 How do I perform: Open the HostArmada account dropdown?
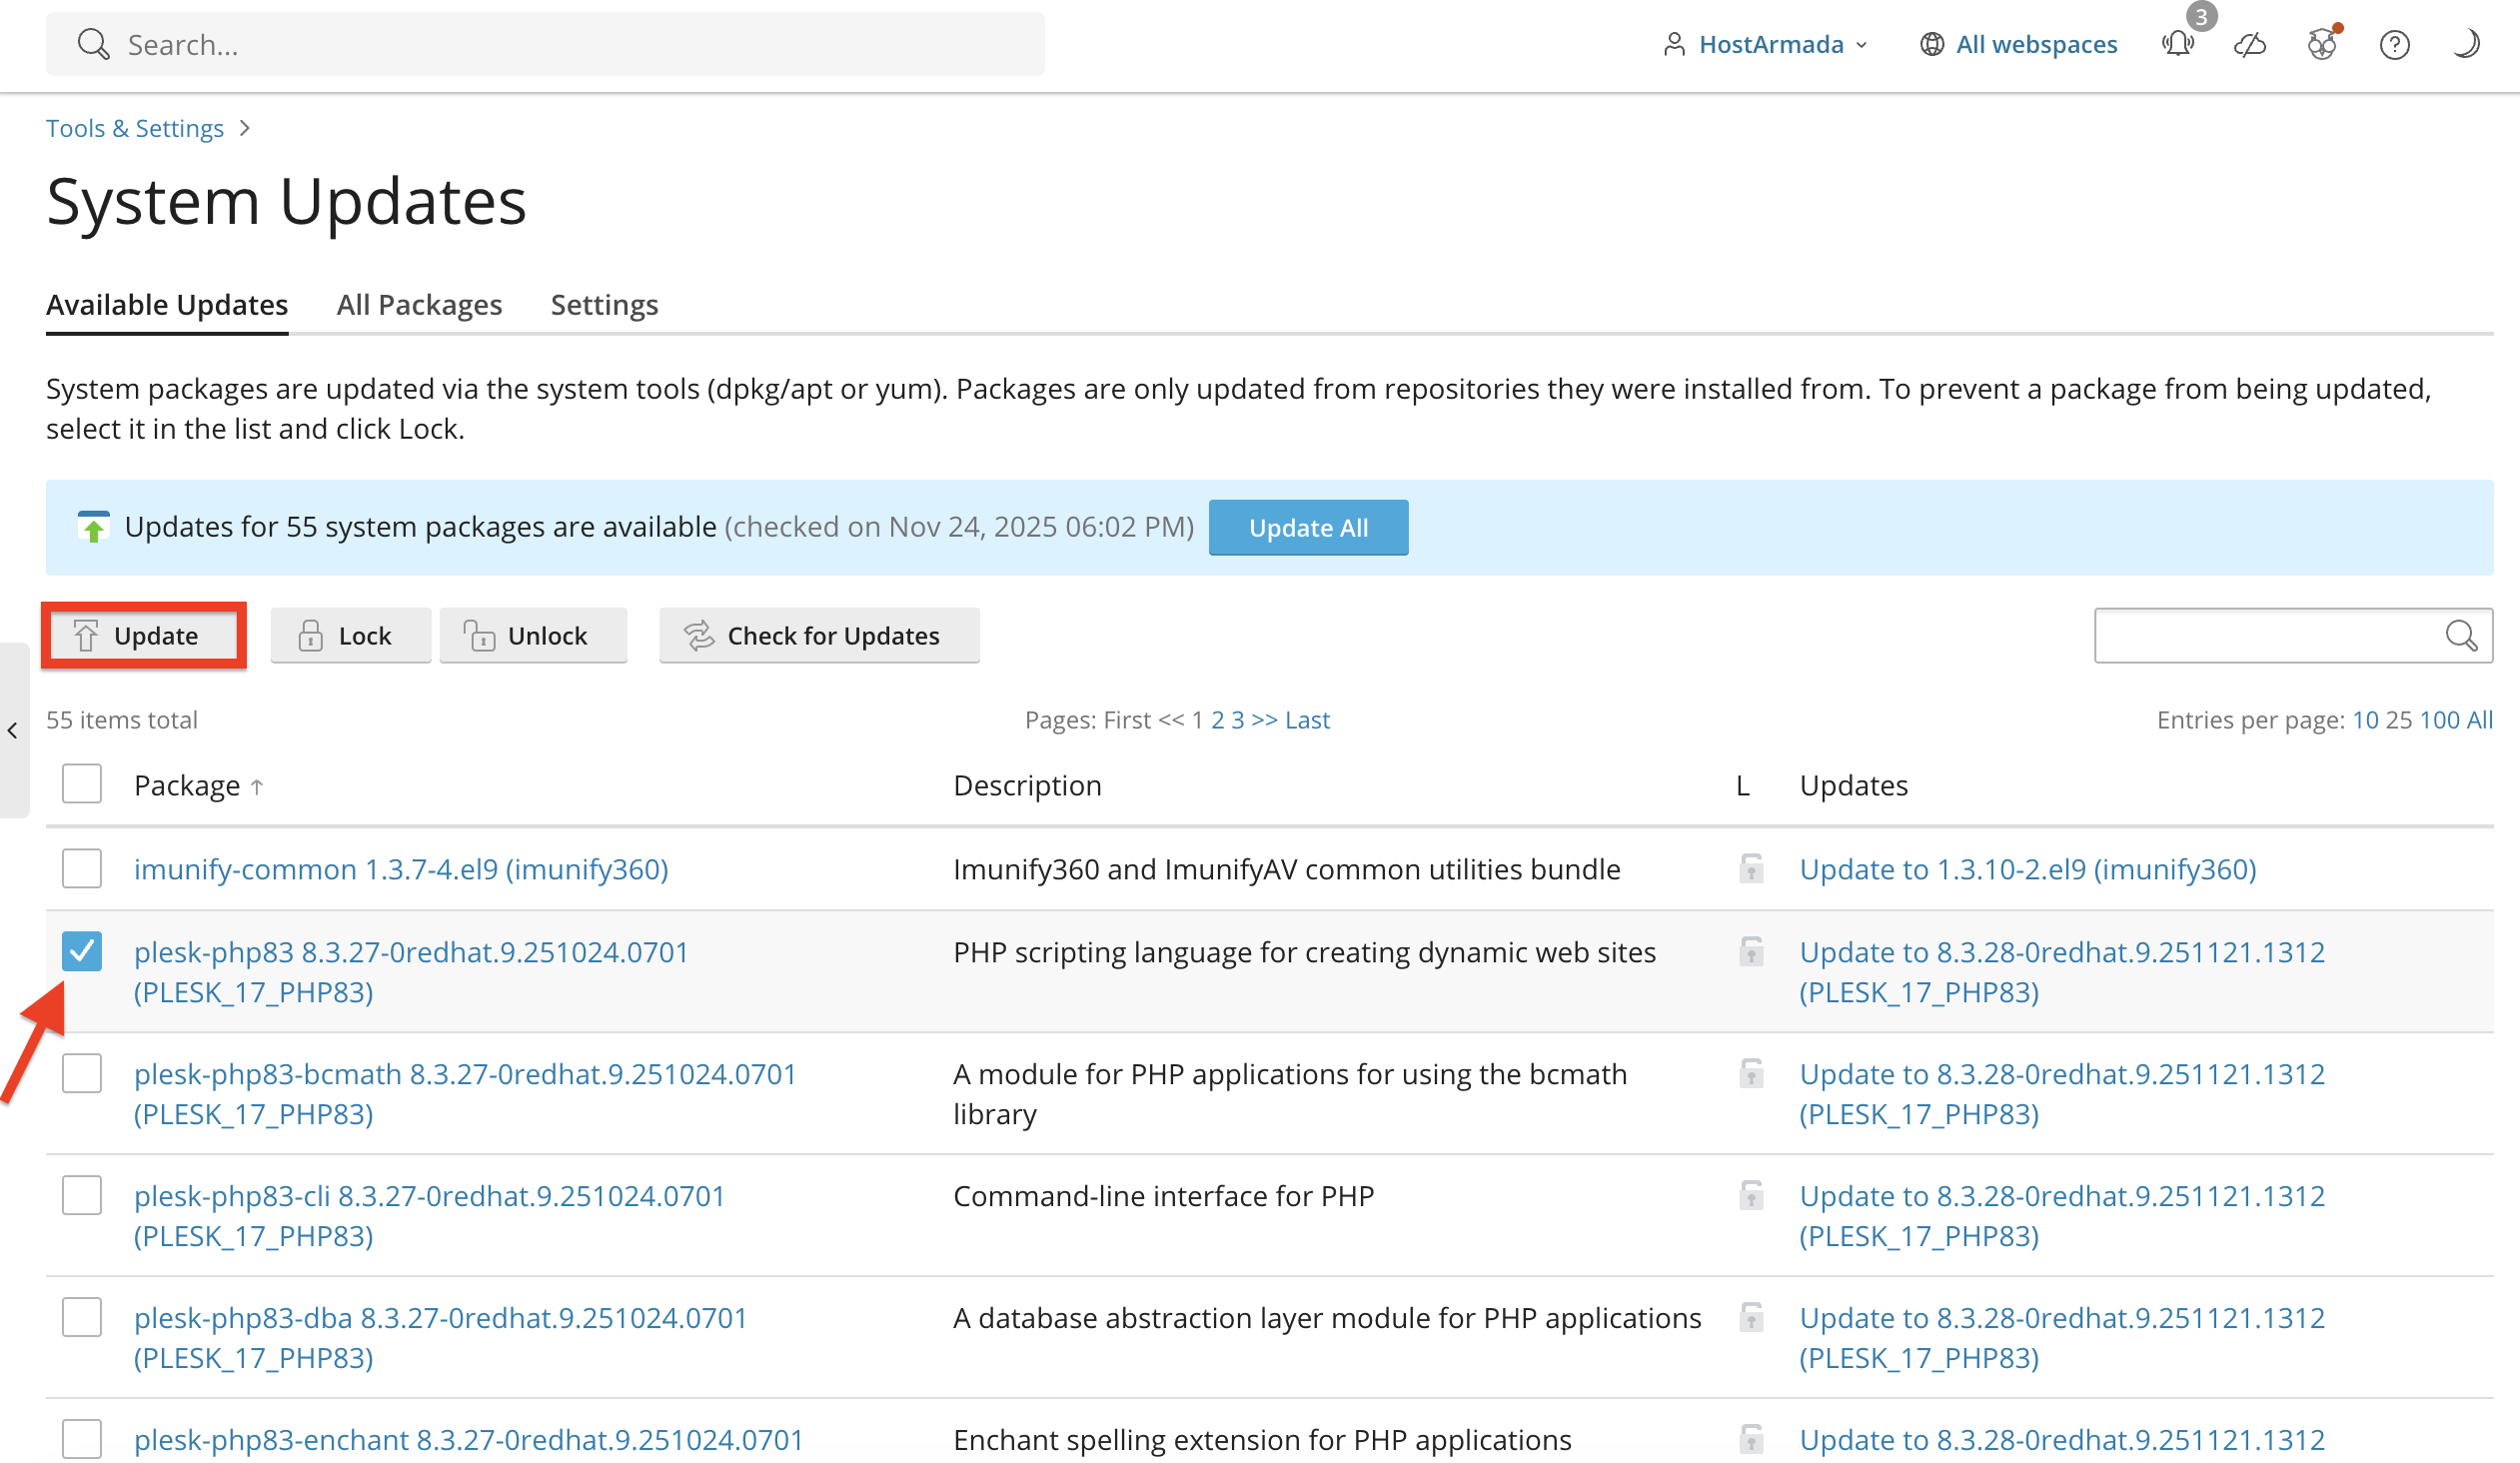click(x=1765, y=44)
